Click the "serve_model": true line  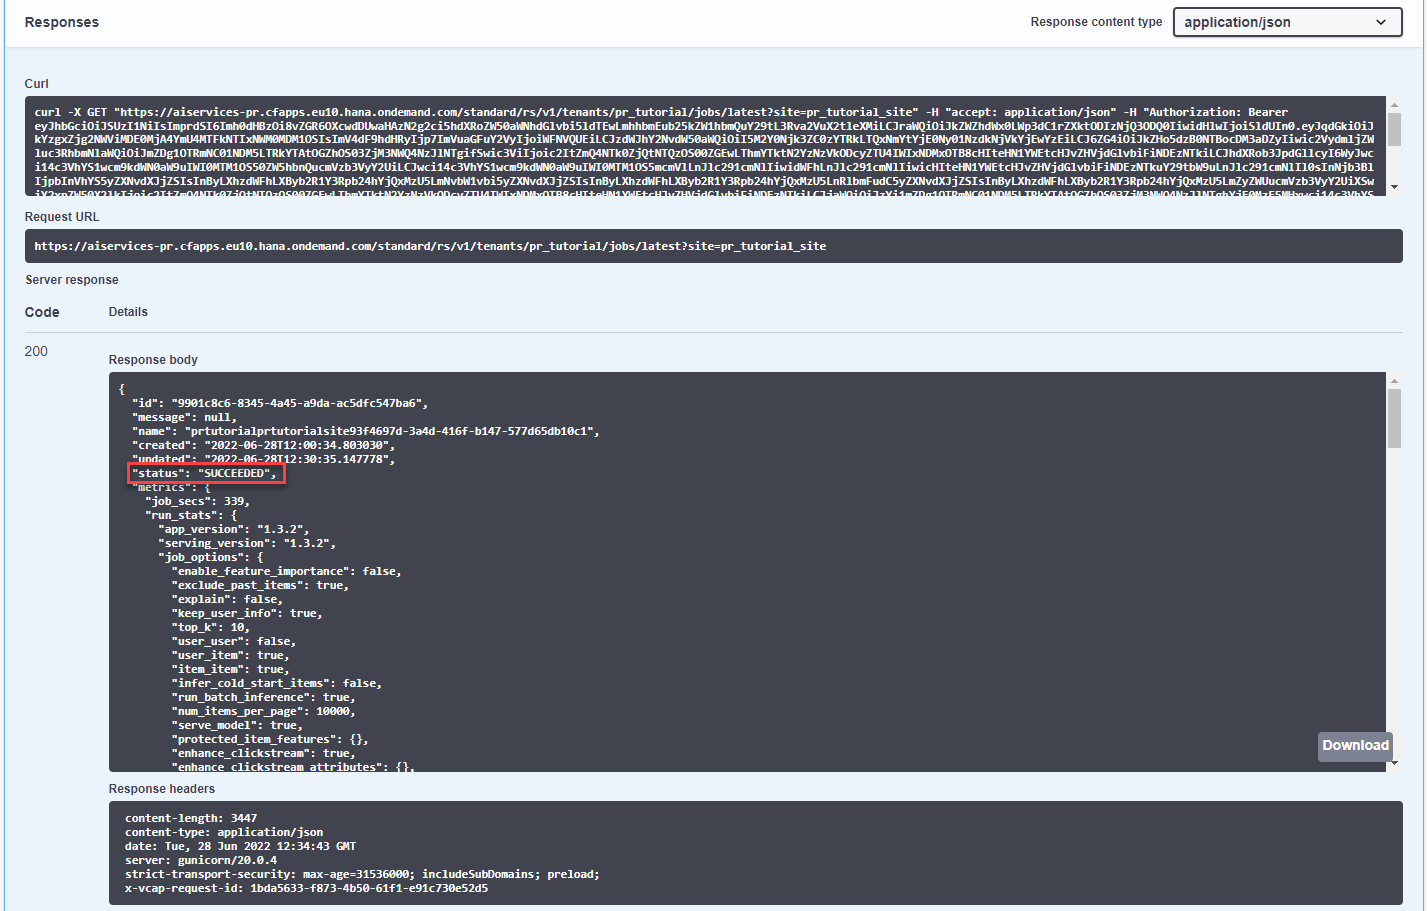(x=237, y=725)
